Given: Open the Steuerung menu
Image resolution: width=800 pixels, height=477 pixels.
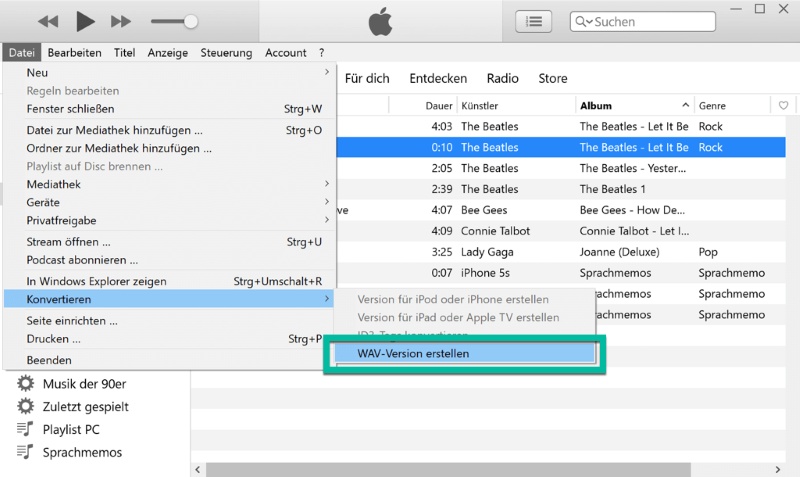Looking at the screenshot, I should coord(226,53).
